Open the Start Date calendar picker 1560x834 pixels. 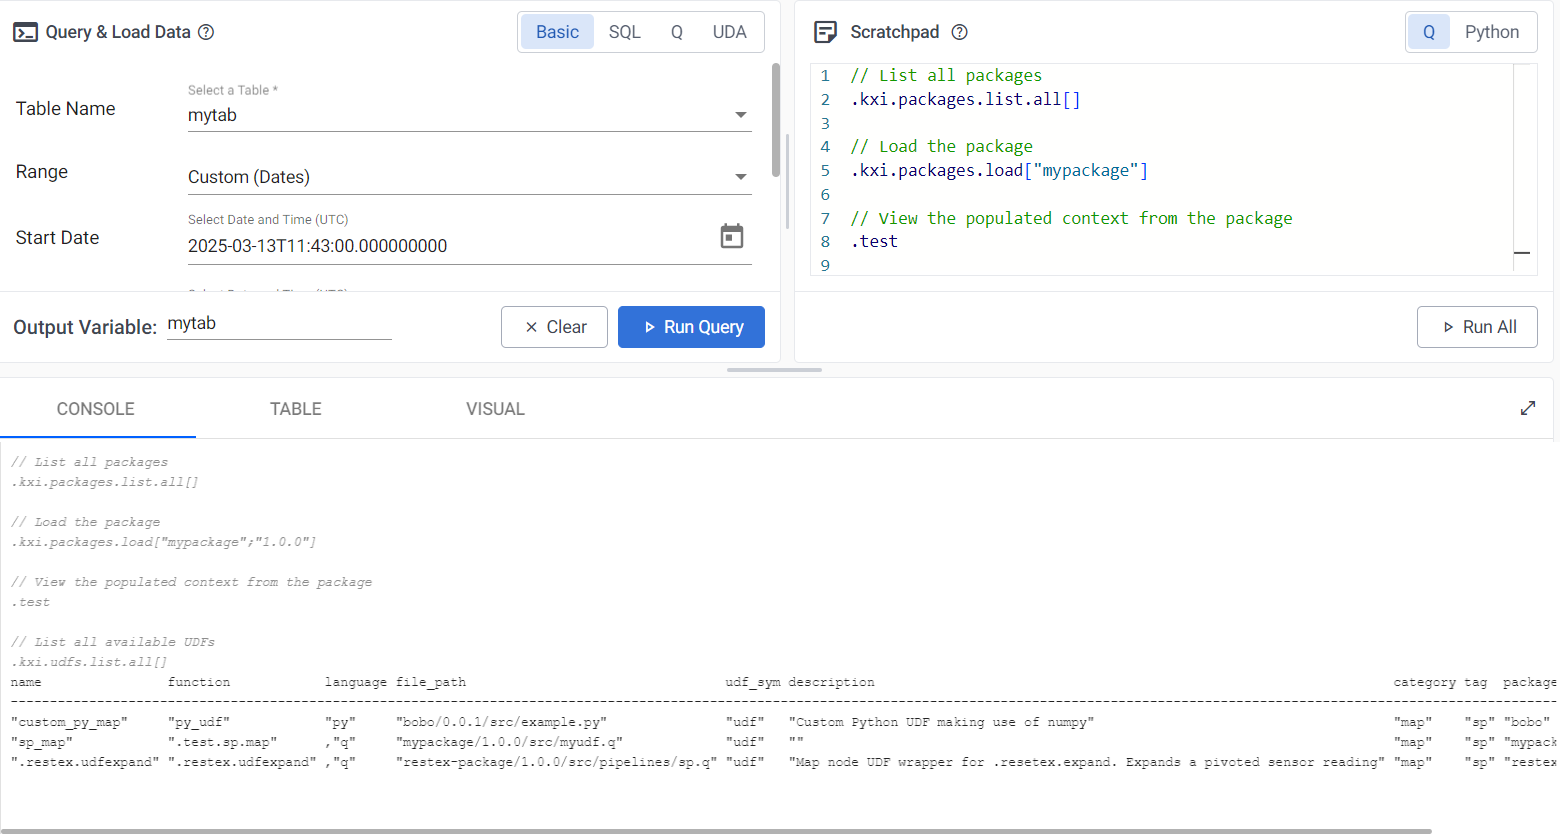click(732, 237)
